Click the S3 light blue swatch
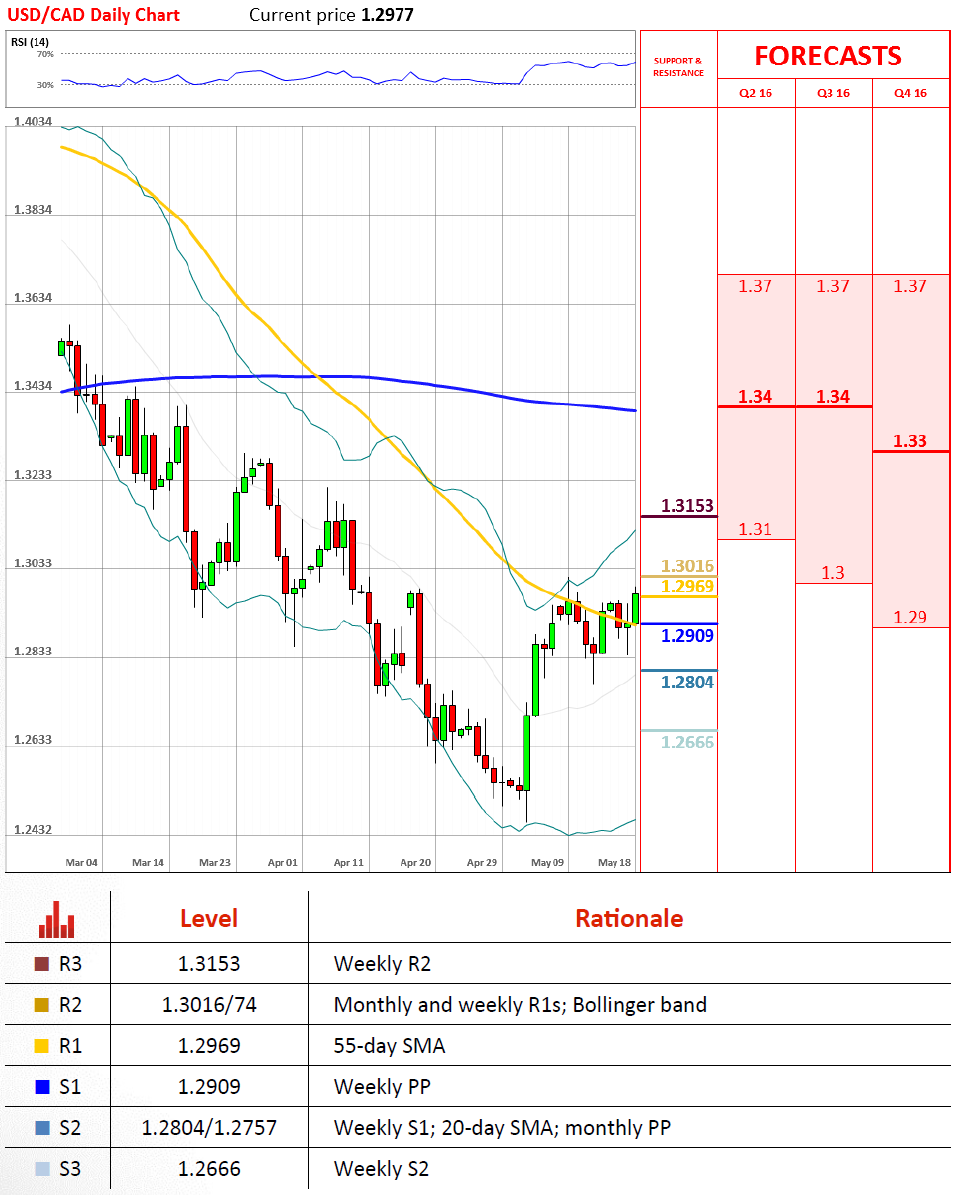The height and width of the screenshot is (1195, 962). point(42,1169)
